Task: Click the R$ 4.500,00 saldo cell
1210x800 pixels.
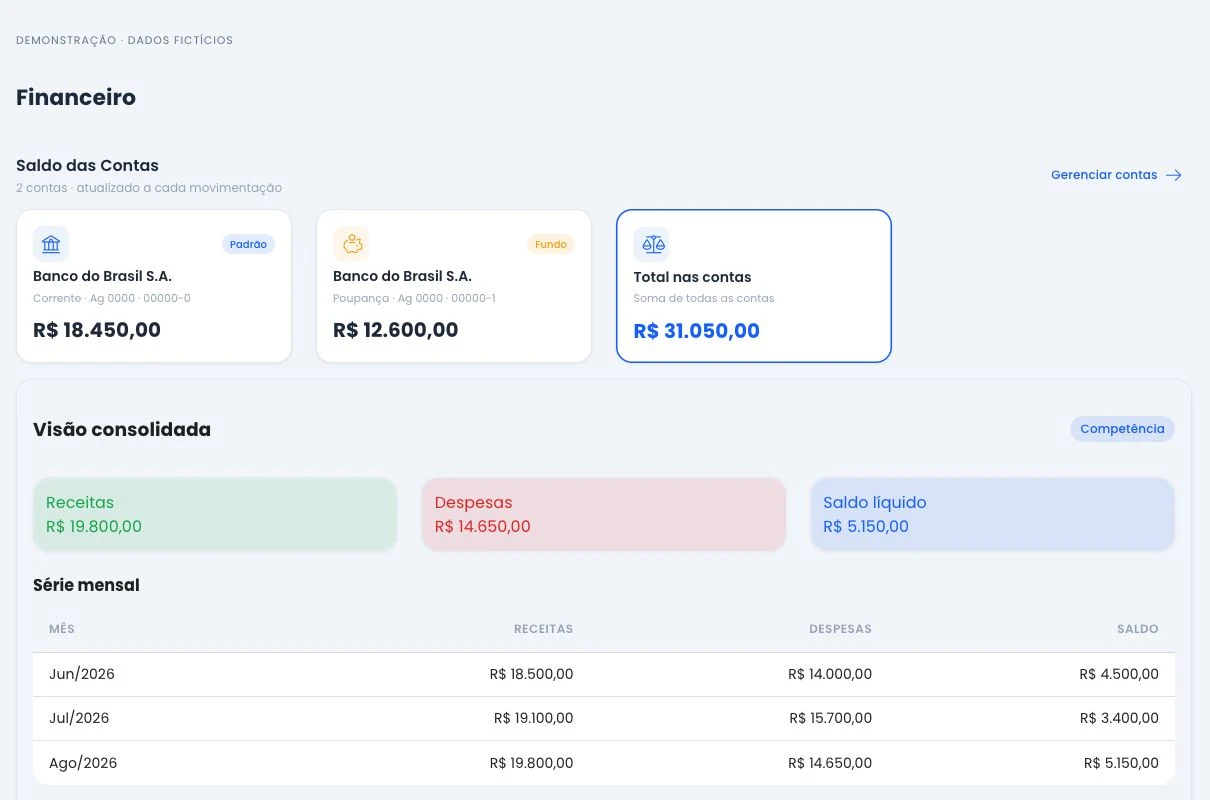Action: click(1120, 674)
